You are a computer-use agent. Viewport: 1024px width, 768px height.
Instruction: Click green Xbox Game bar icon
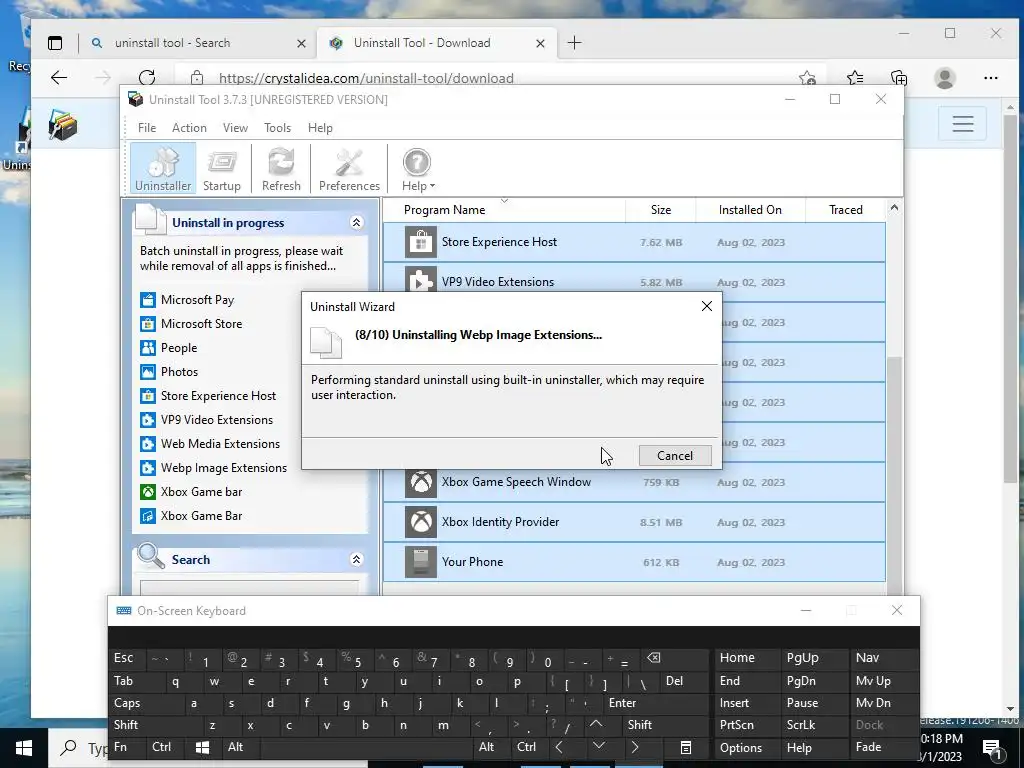tap(148, 492)
